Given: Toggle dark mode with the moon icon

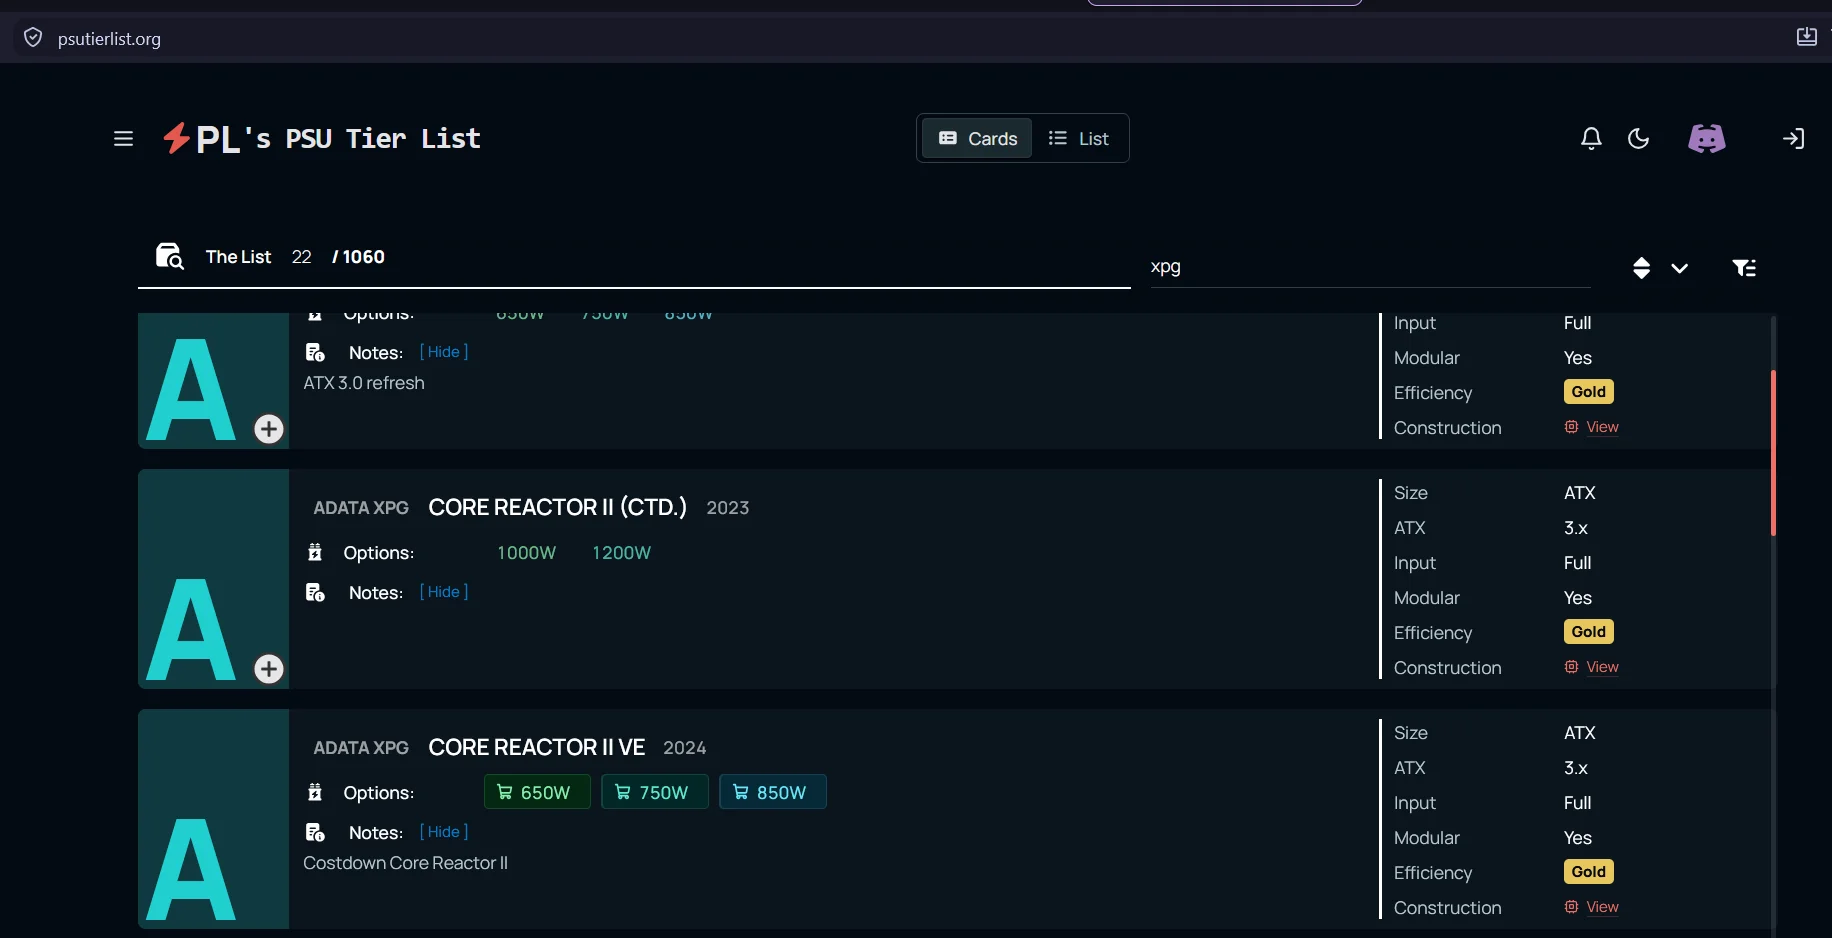Looking at the screenshot, I should [1638, 139].
